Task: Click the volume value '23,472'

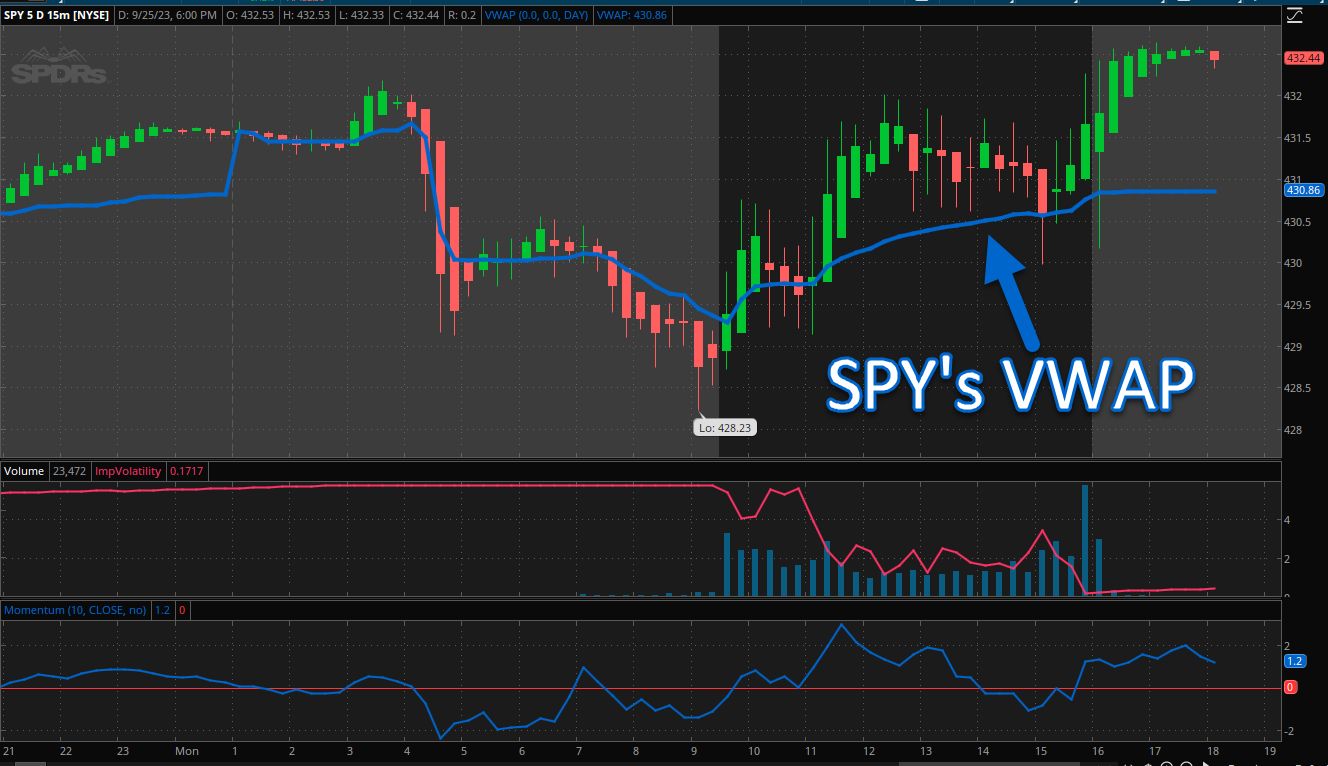Action: 69,471
